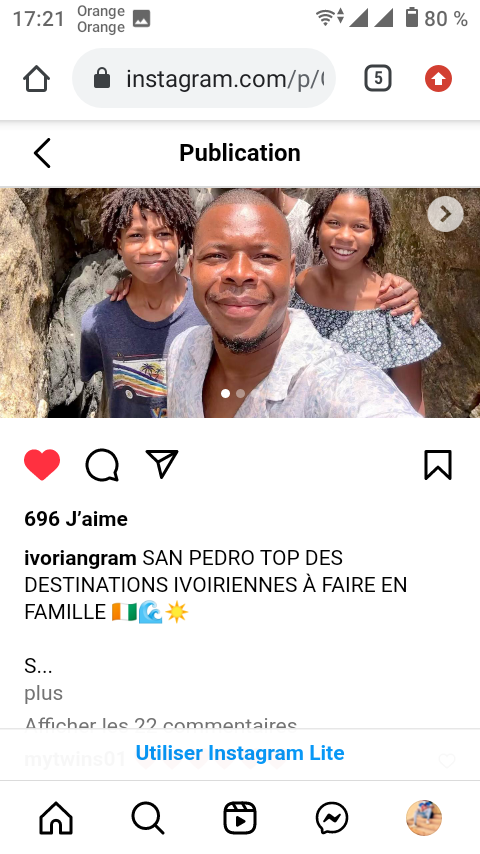Tap Utiliser Instagram Lite link
Image resolution: width=480 pixels, height=854 pixels.
240,753
